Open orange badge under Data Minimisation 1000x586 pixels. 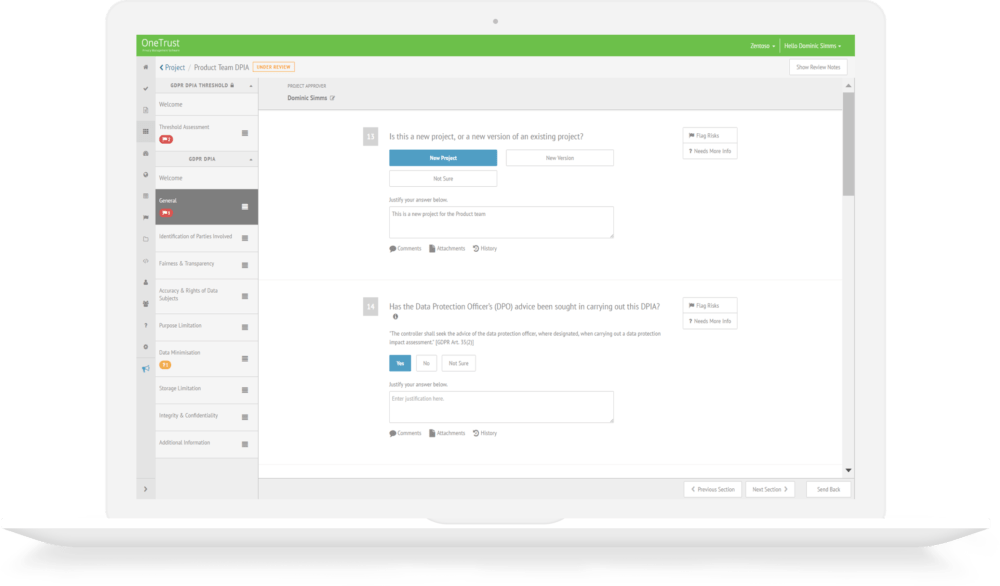[x=165, y=365]
